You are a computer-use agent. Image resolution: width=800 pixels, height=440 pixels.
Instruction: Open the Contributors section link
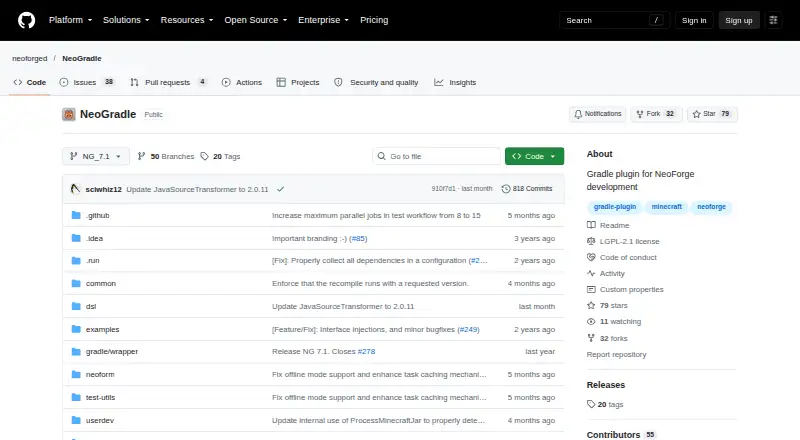620,434
